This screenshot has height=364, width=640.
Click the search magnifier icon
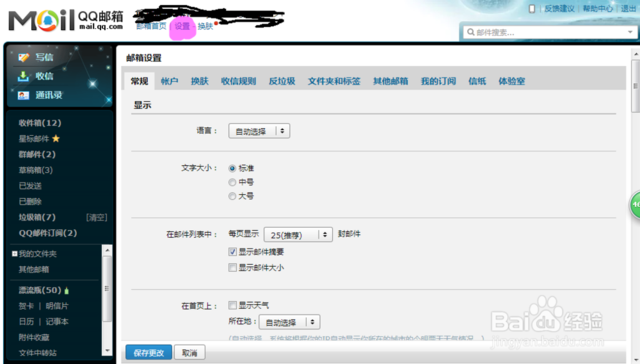tap(471, 32)
